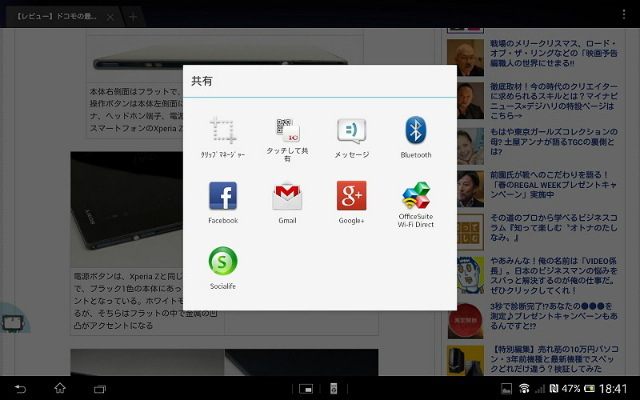The height and width of the screenshot is (400, 640).
Task: Choose タッチして共有 share option
Action: click(x=287, y=140)
